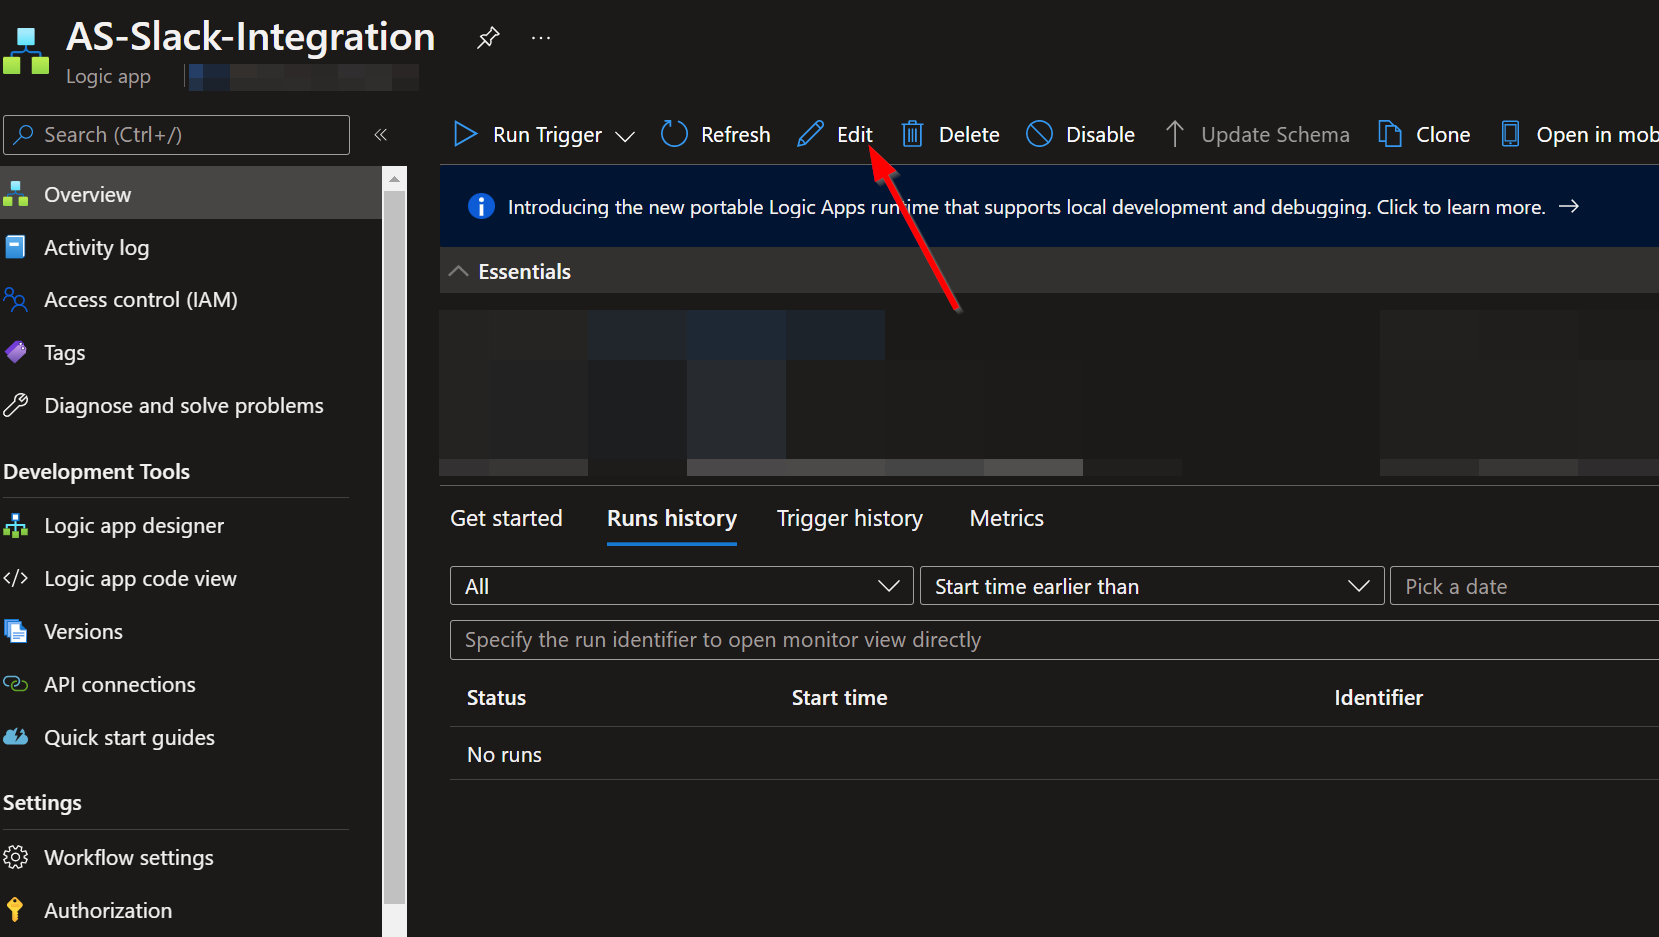Image resolution: width=1659 pixels, height=937 pixels.
Task: Click the Workflow settings gear icon
Action: coord(15,857)
